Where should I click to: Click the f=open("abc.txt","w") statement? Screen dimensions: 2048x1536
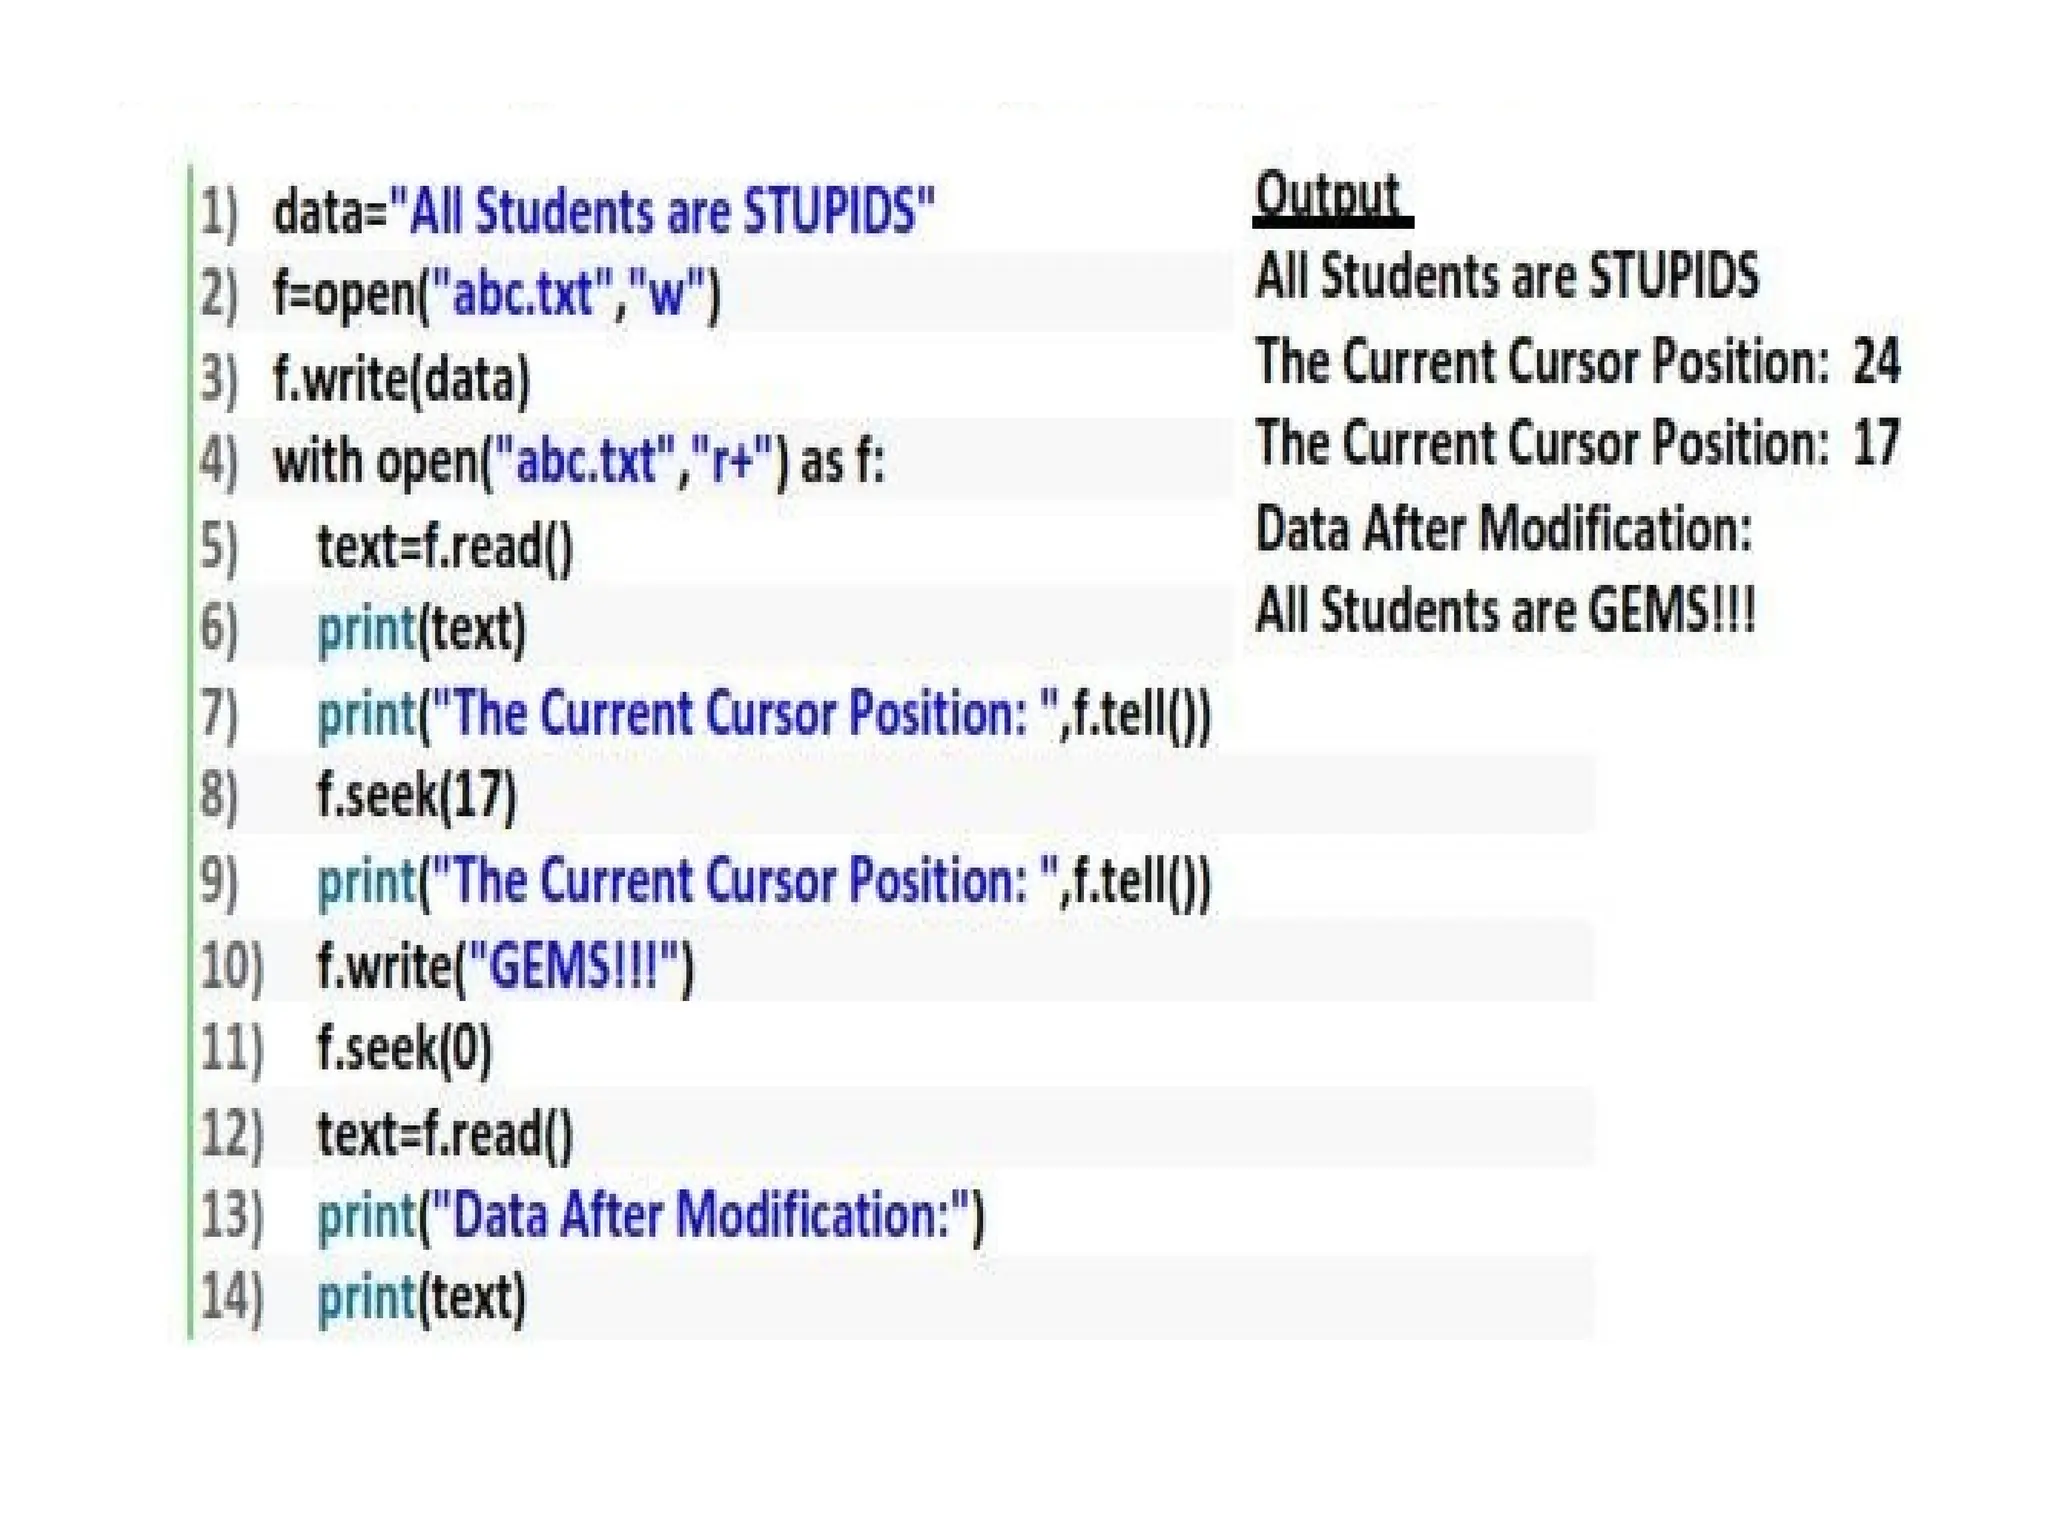496,294
